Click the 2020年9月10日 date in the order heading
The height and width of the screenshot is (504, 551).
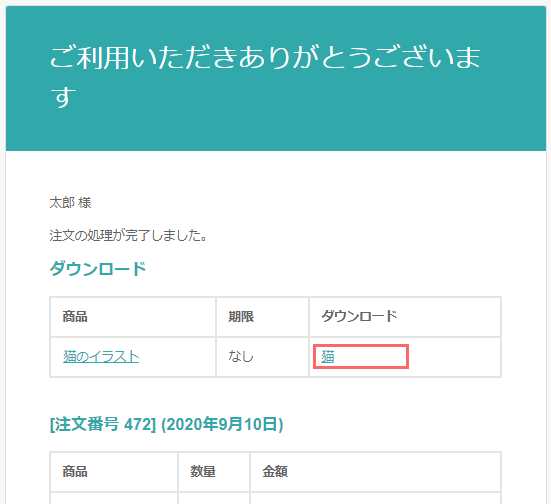click(222, 424)
